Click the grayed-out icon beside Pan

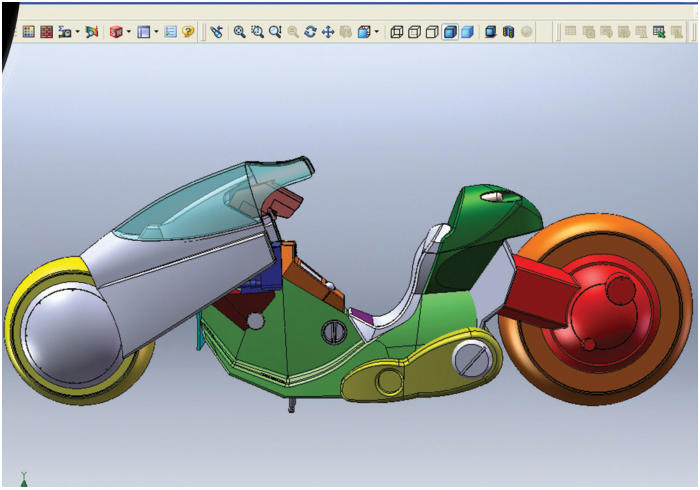346,32
